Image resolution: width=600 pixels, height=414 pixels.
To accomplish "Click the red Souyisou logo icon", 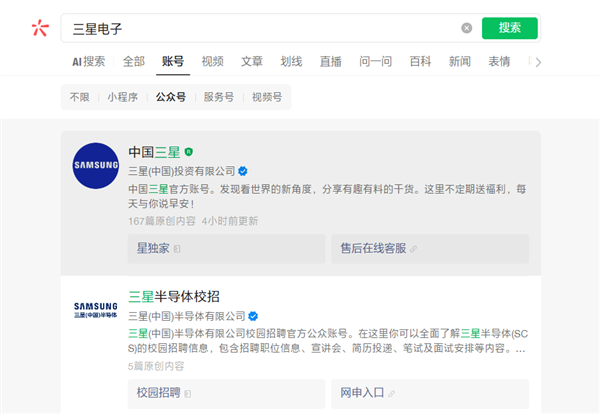I will pyautogui.click(x=40, y=28).
